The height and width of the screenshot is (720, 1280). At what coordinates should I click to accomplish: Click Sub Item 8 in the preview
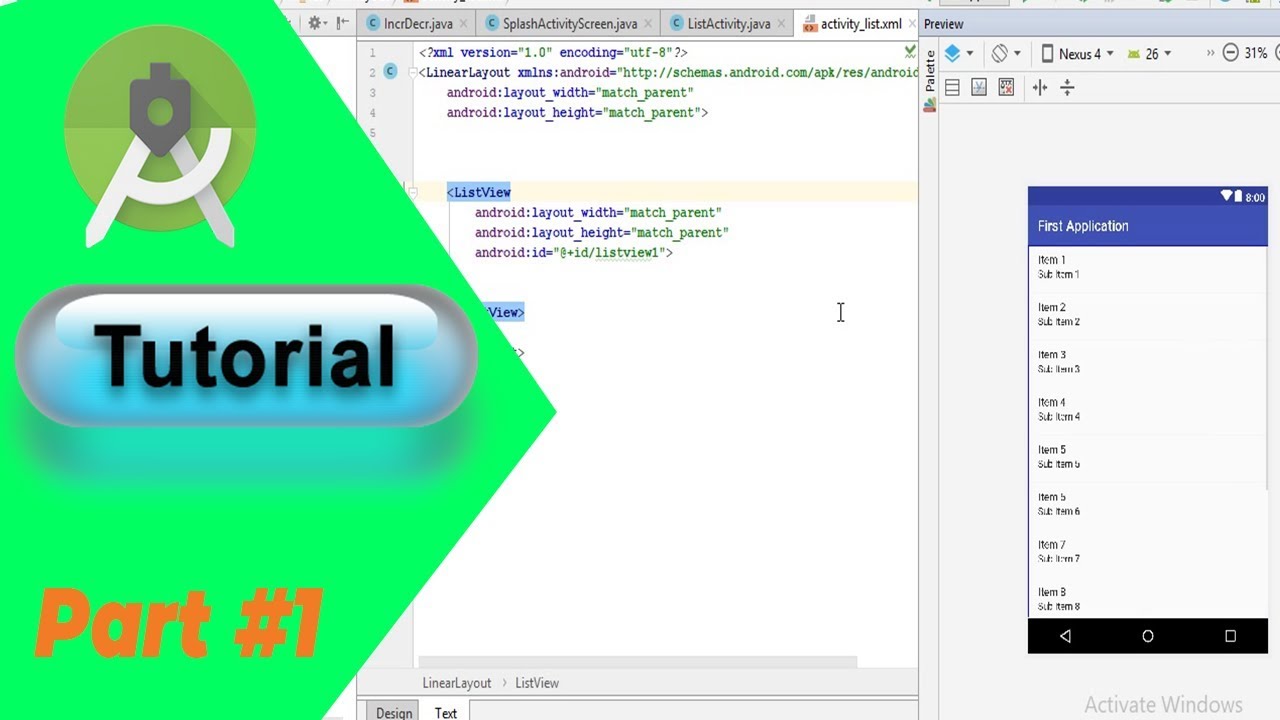(1059, 607)
